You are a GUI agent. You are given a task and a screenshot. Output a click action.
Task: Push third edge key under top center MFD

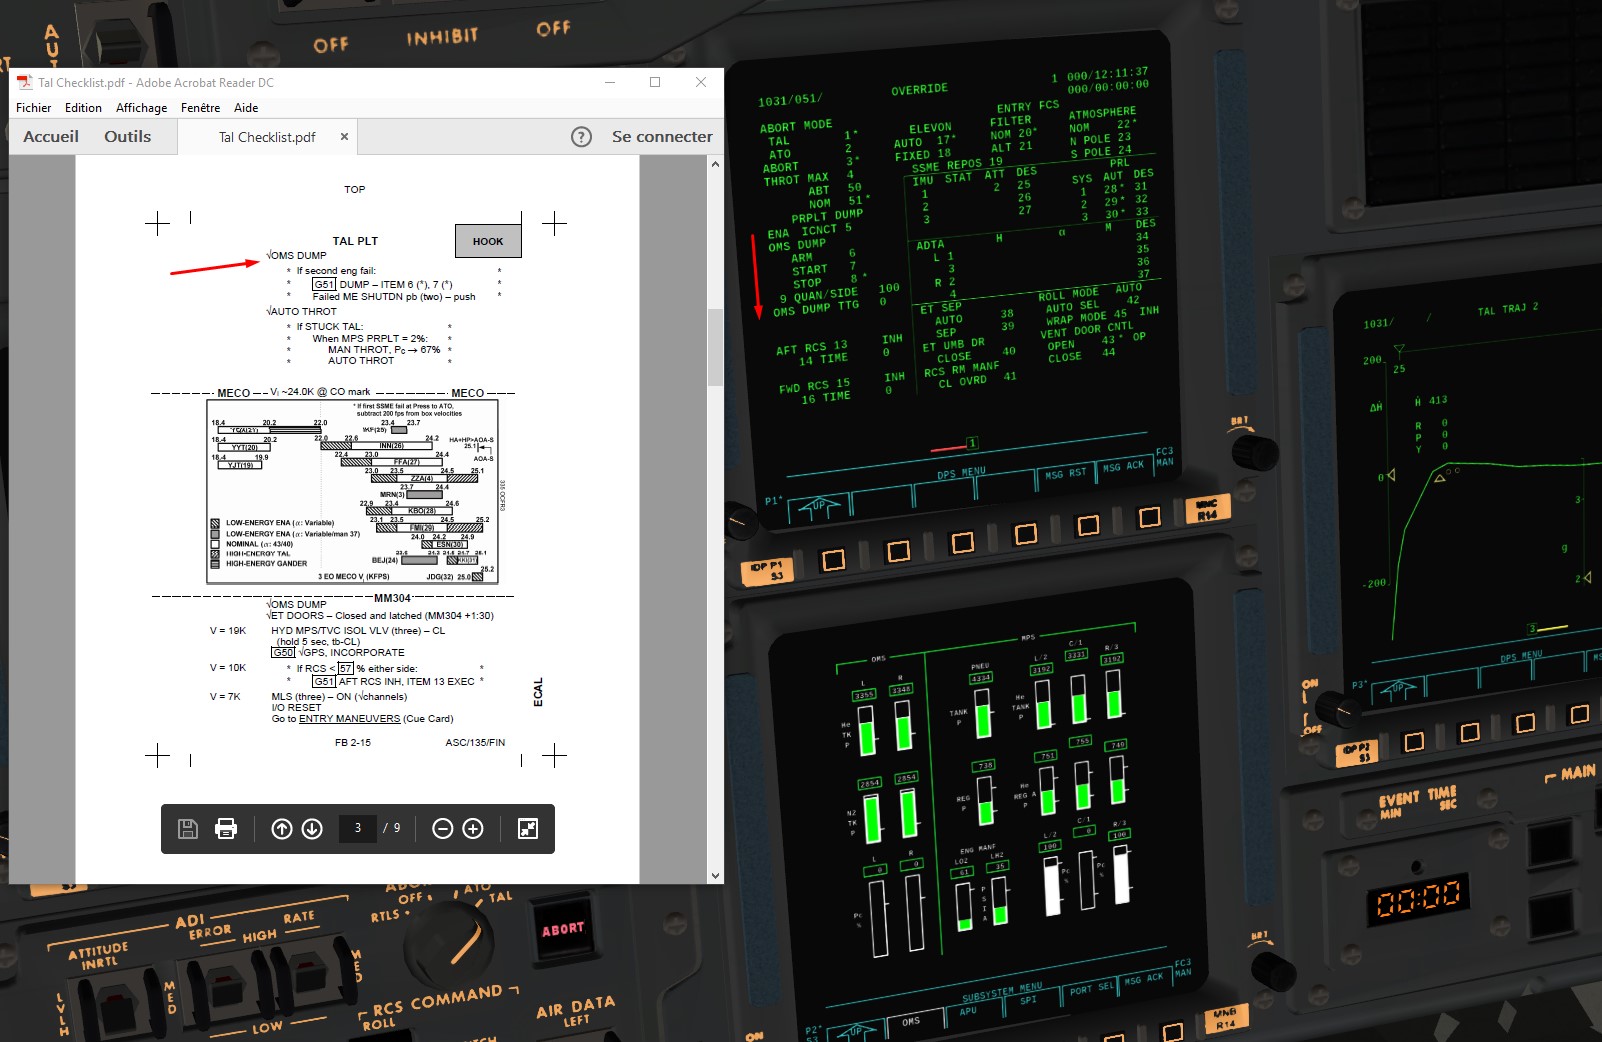coord(962,542)
